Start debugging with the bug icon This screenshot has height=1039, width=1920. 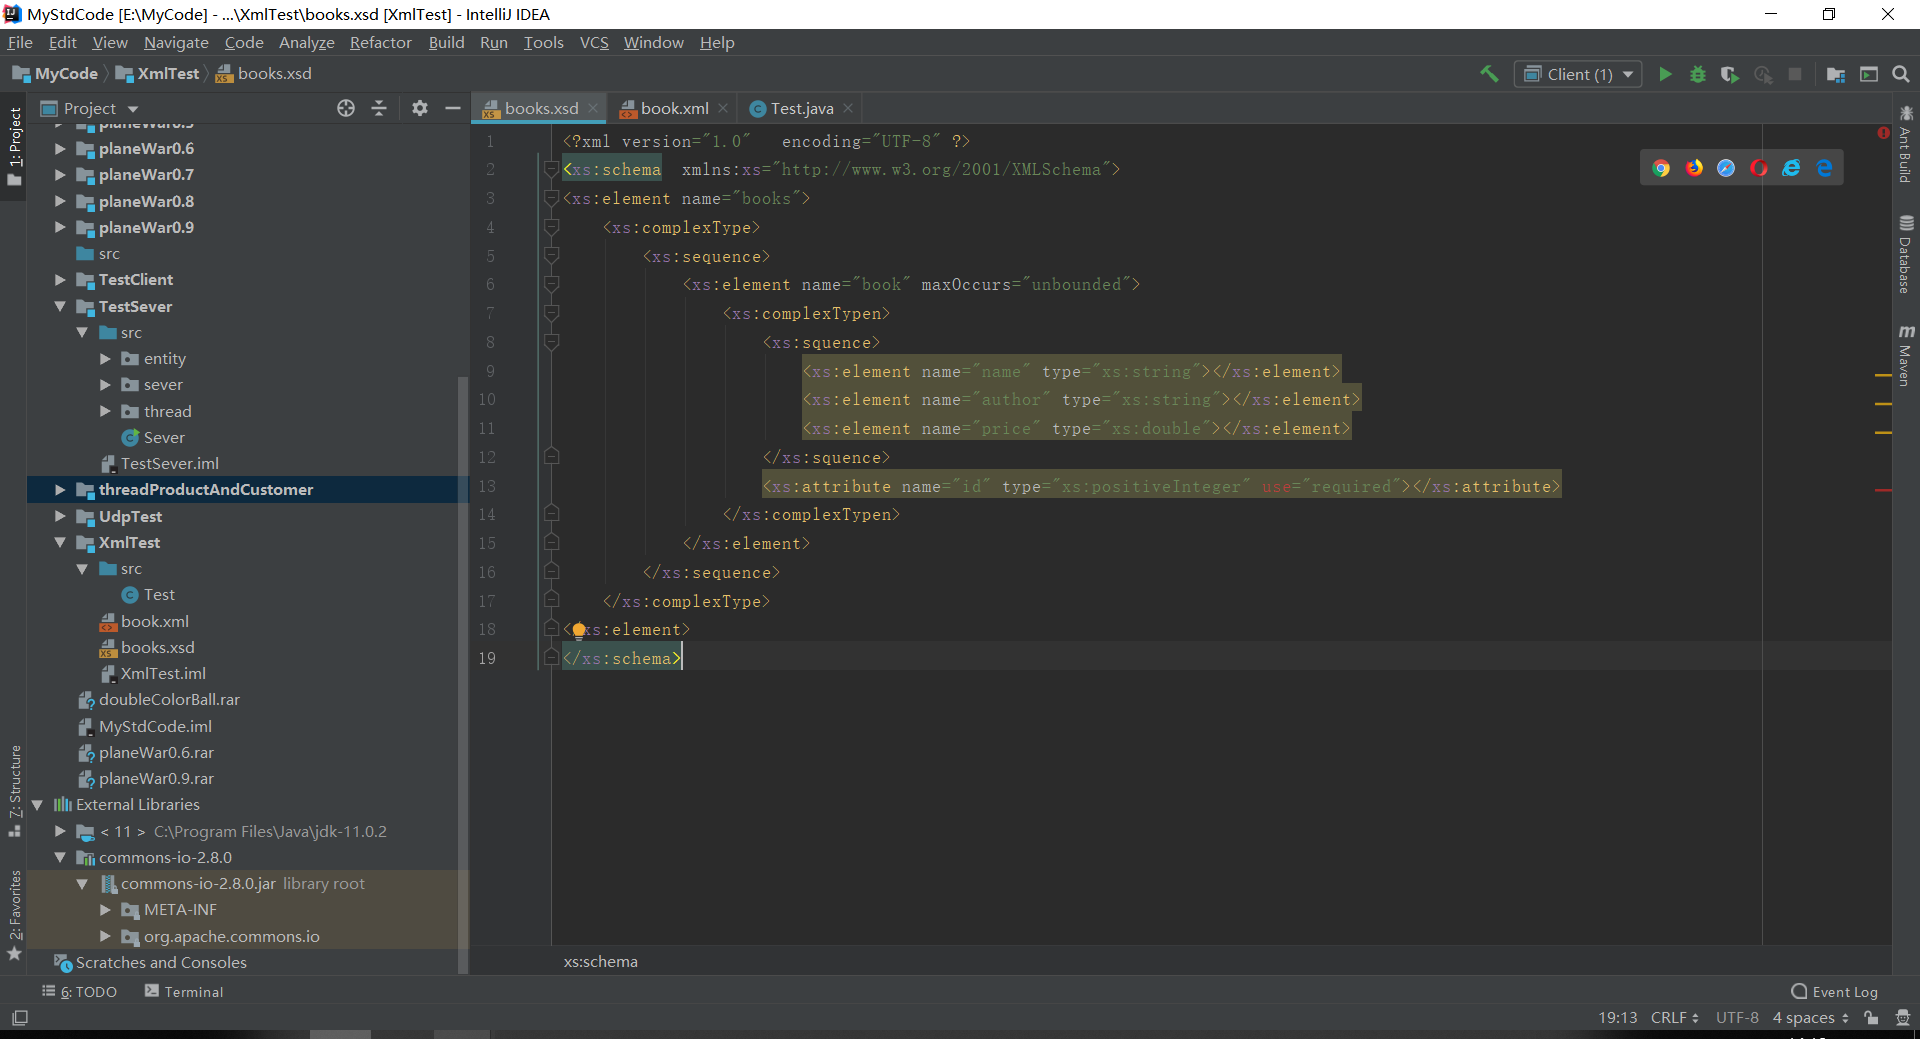click(1697, 74)
